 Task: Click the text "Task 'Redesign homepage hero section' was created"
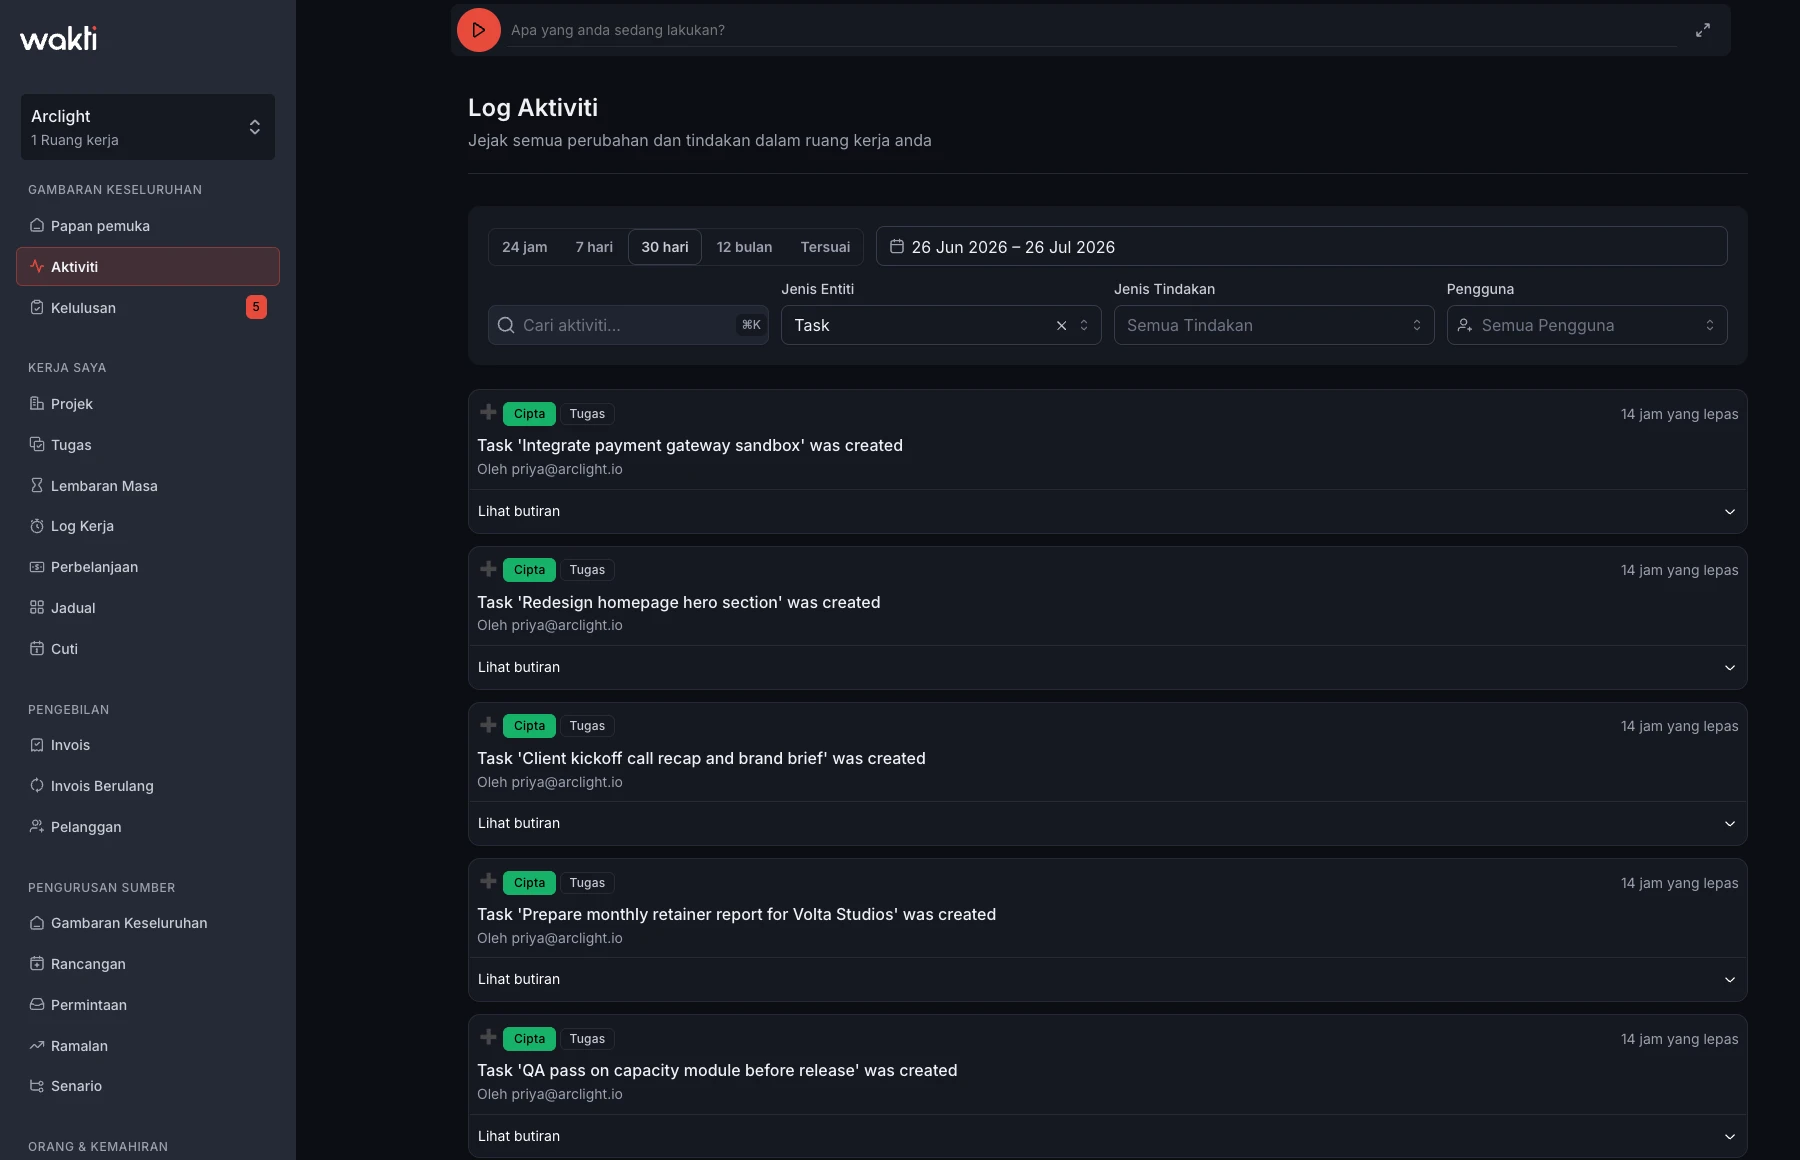click(679, 602)
